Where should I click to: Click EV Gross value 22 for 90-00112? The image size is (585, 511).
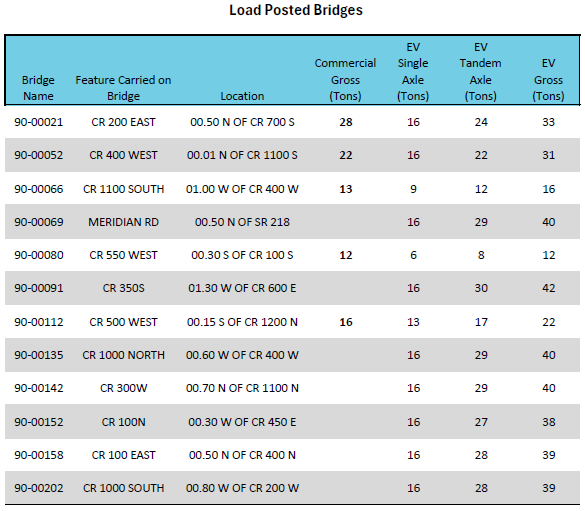point(549,322)
